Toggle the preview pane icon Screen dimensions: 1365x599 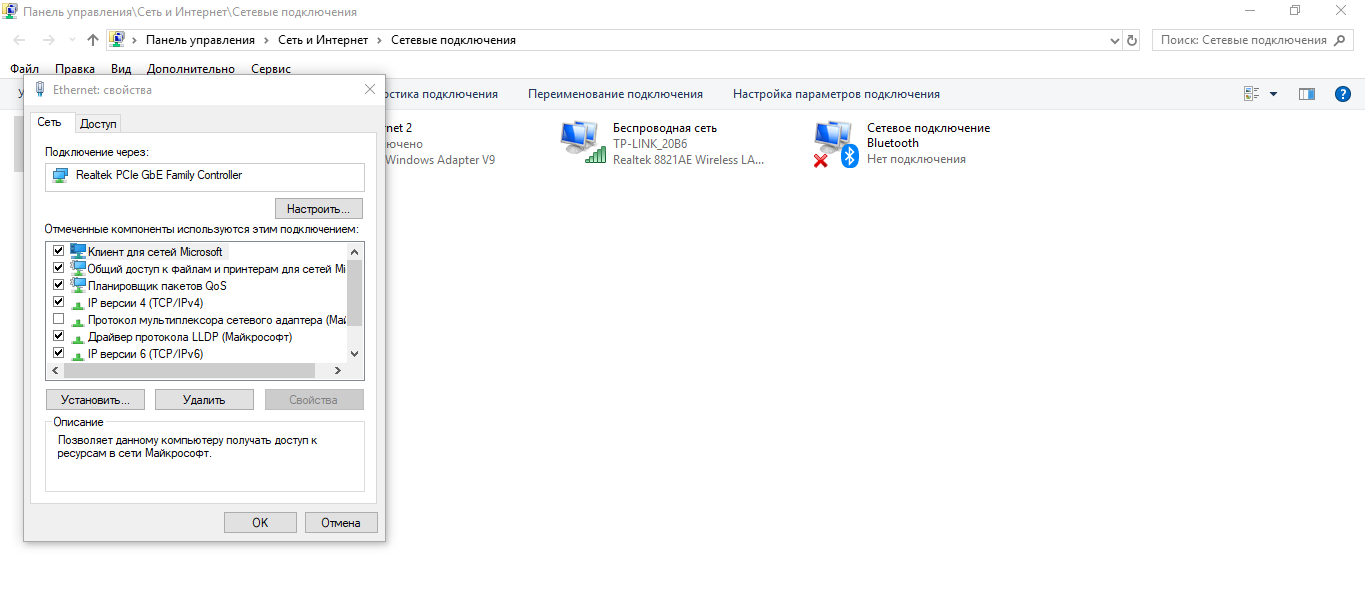(1306, 94)
